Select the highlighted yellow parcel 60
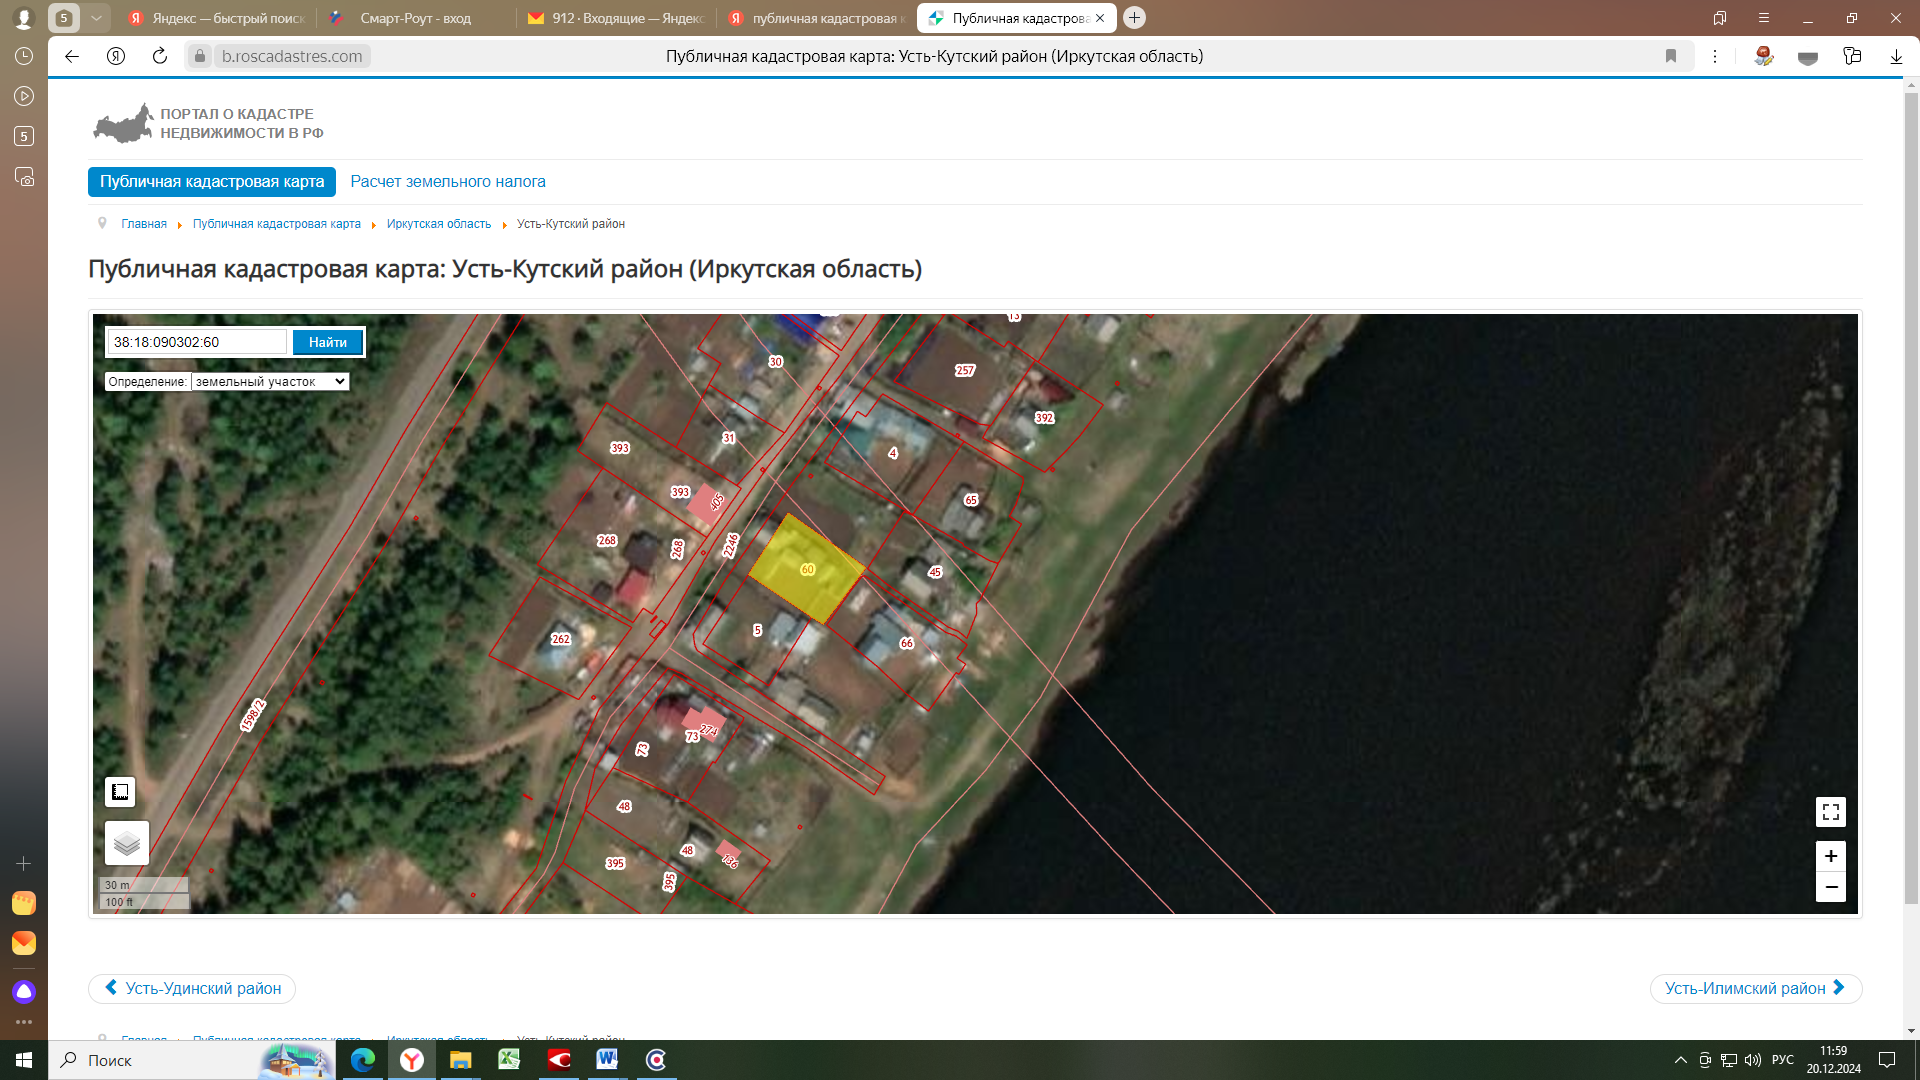 point(807,569)
